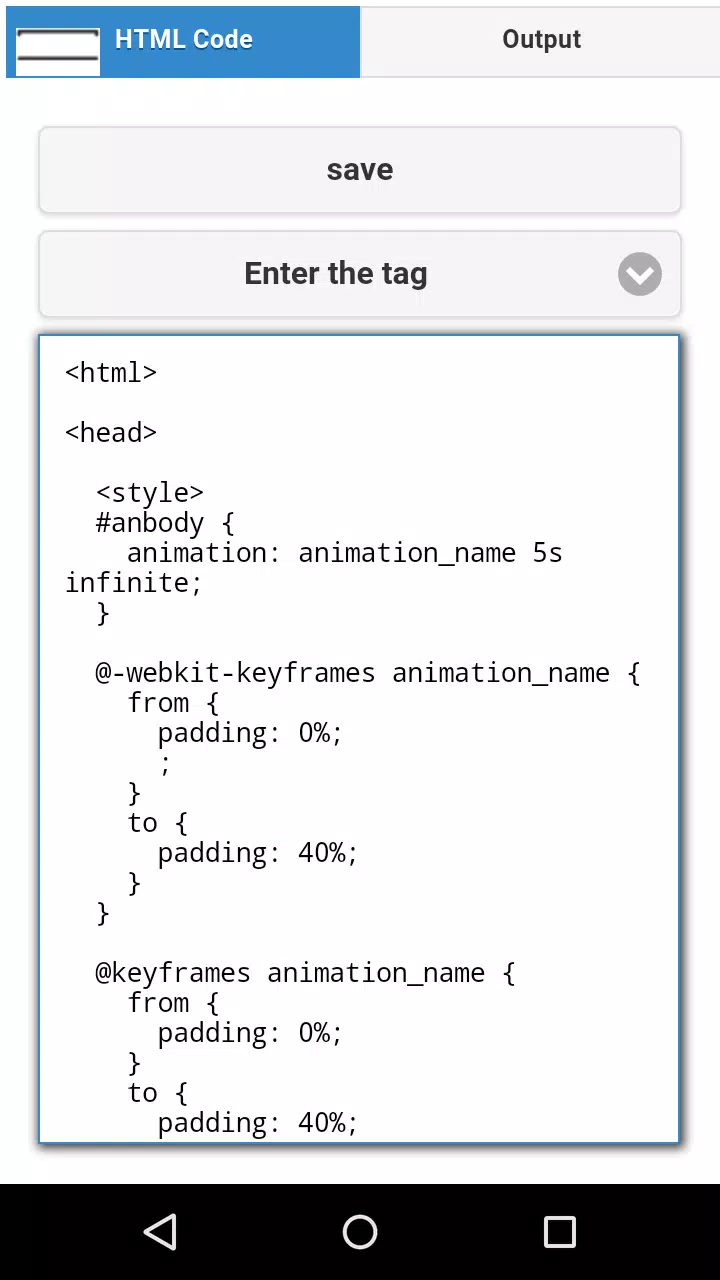The width and height of the screenshot is (720, 1280).
Task: Click the @-webkit-keyframes animation_name line
Action: (368, 673)
